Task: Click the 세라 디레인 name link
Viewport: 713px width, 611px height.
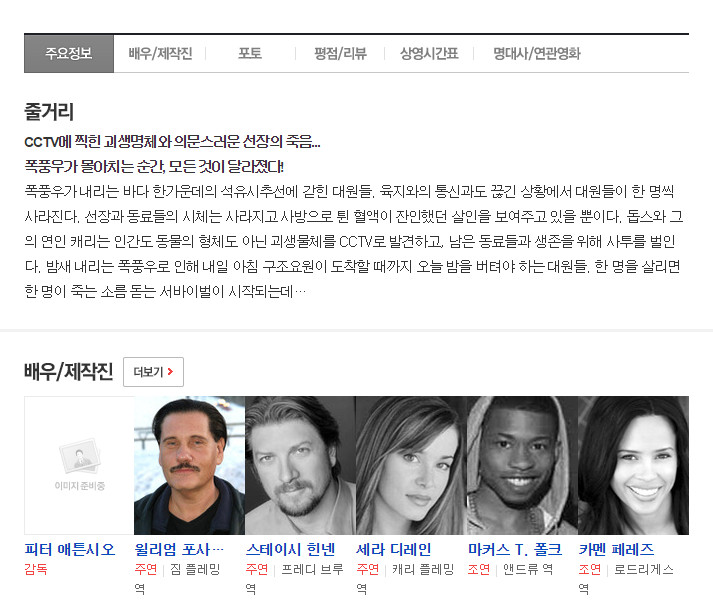Action: 394,549
